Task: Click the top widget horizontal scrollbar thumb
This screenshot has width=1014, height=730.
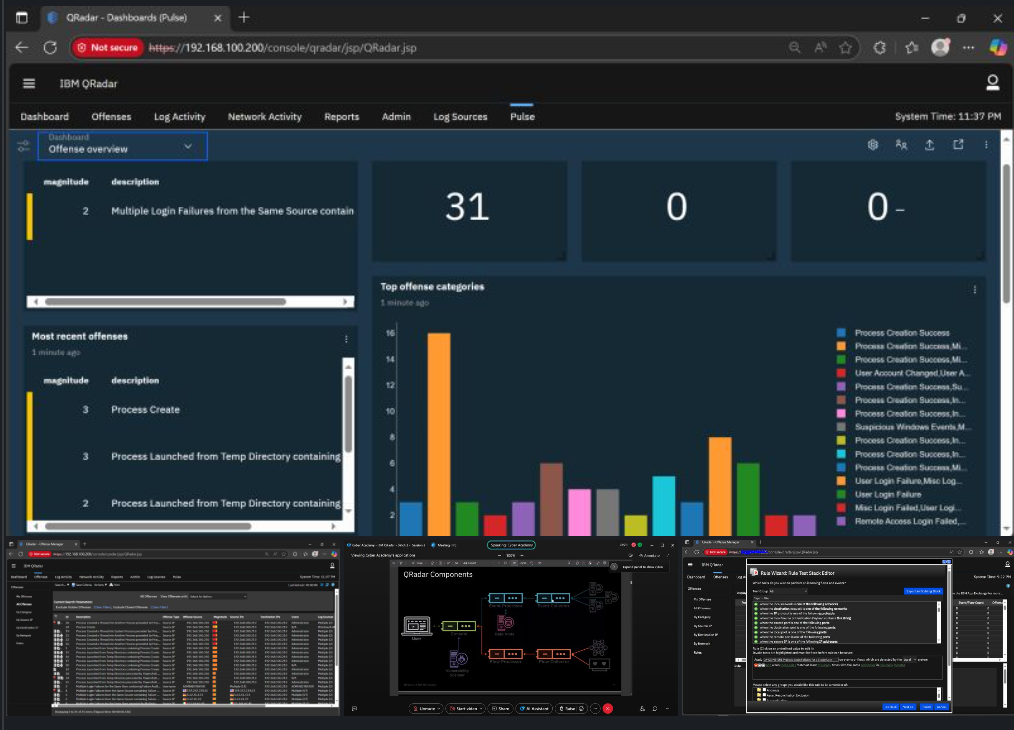Action: [166, 302]
